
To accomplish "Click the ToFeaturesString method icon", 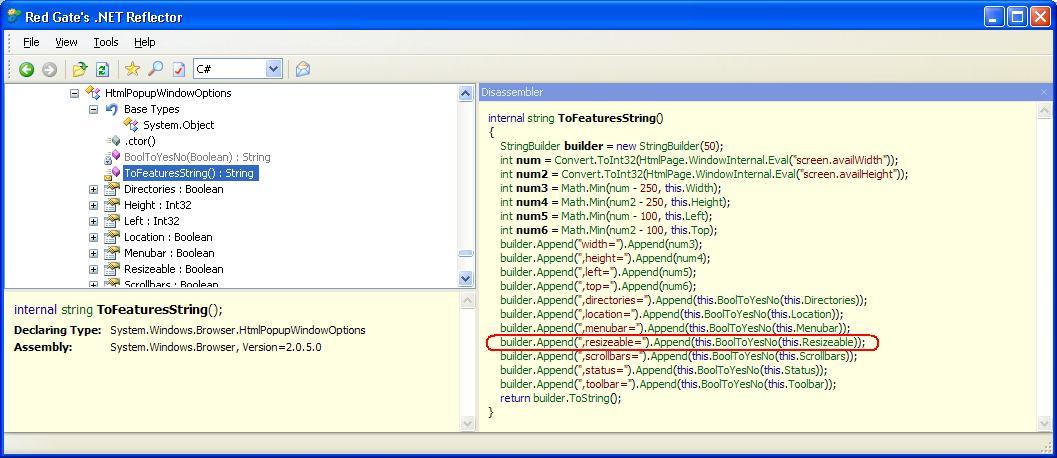I will 113,173.
